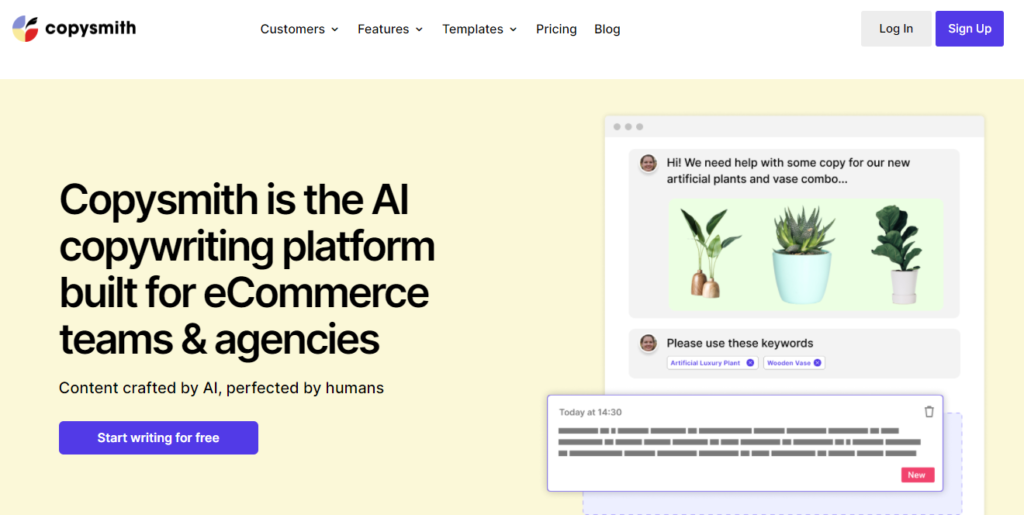Expand the Features dropdown menu
This screenshot has width=1024, height=515.
(390, 29)
